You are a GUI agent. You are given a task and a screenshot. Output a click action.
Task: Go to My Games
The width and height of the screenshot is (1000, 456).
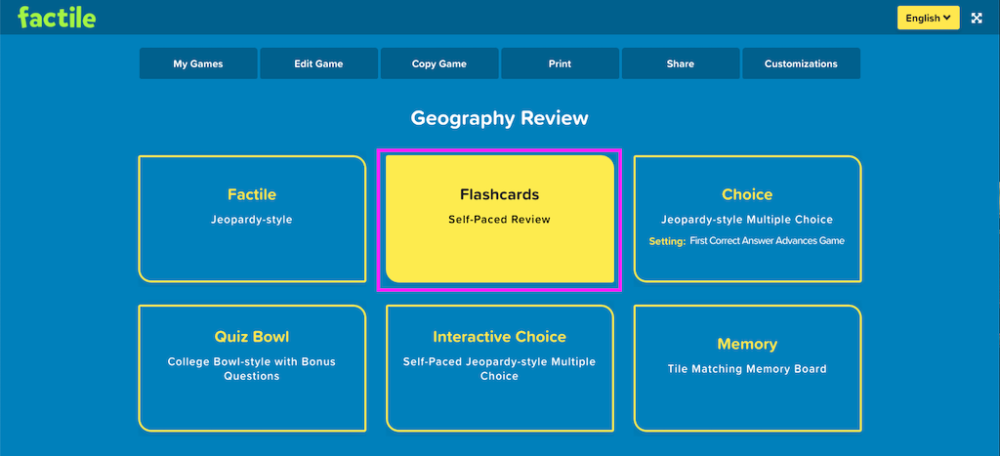coord(198,64)
